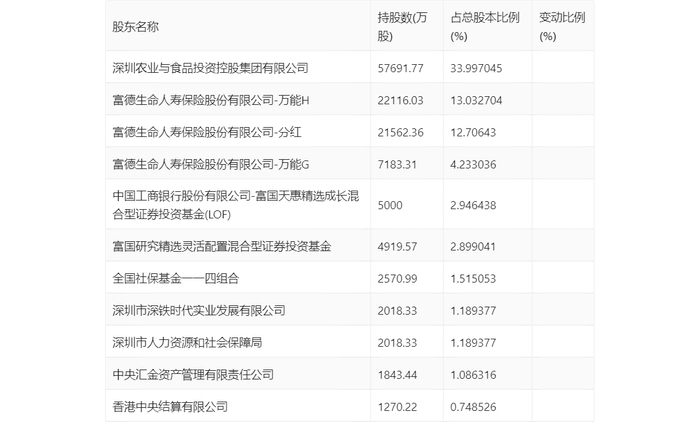Select 全国社保基金一一四组合 row name

point(175,278)
